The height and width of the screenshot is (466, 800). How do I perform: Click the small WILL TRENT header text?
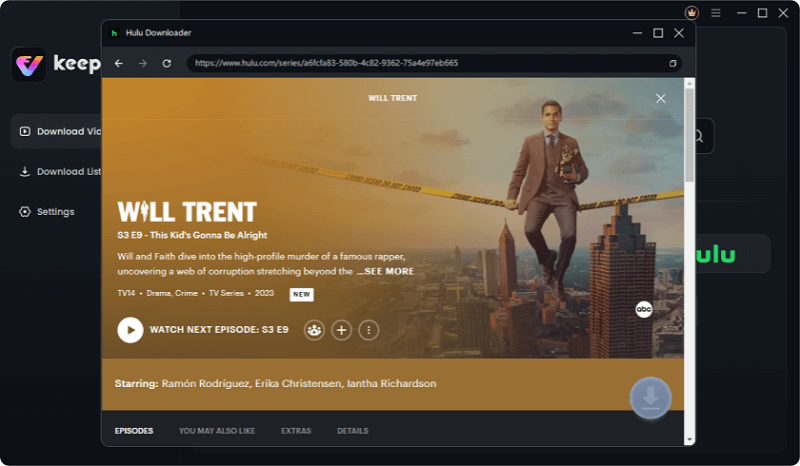click(x=393, y=98)
